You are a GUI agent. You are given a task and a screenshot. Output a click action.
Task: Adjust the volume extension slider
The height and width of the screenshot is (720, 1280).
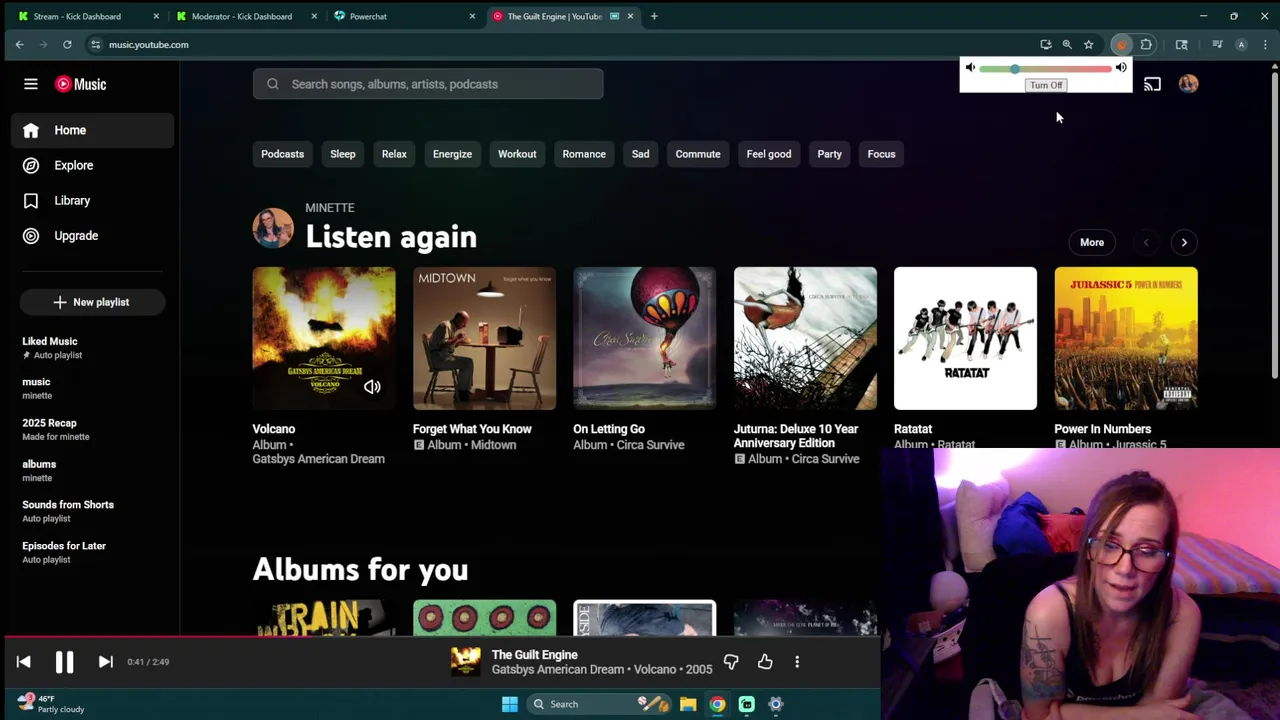[x=1045, y=69]
